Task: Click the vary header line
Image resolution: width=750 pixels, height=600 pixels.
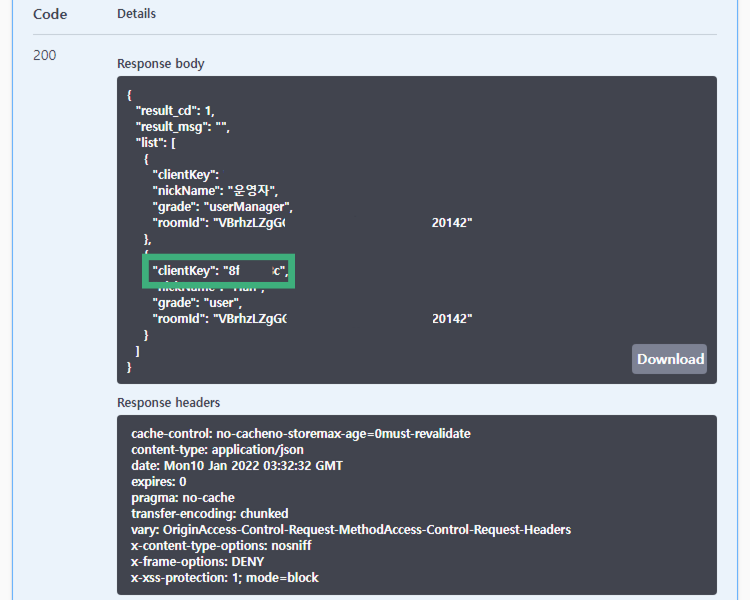Action: [350, 530]
